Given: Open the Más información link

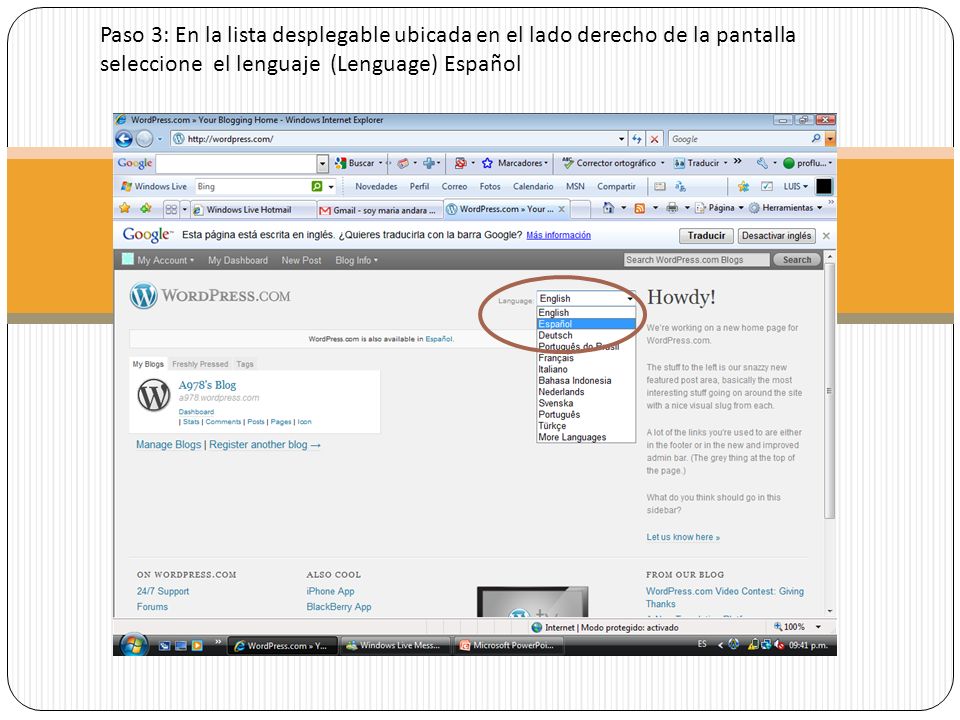Looking at the screenshot, I should pyautogui.click(x=558, y=235).
